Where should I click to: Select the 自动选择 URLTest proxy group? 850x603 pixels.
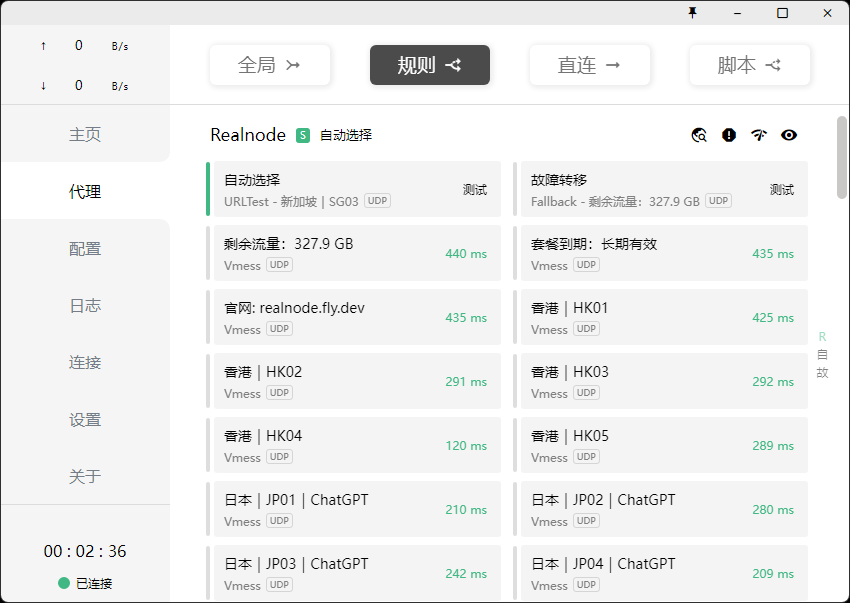tap(340, 189)
